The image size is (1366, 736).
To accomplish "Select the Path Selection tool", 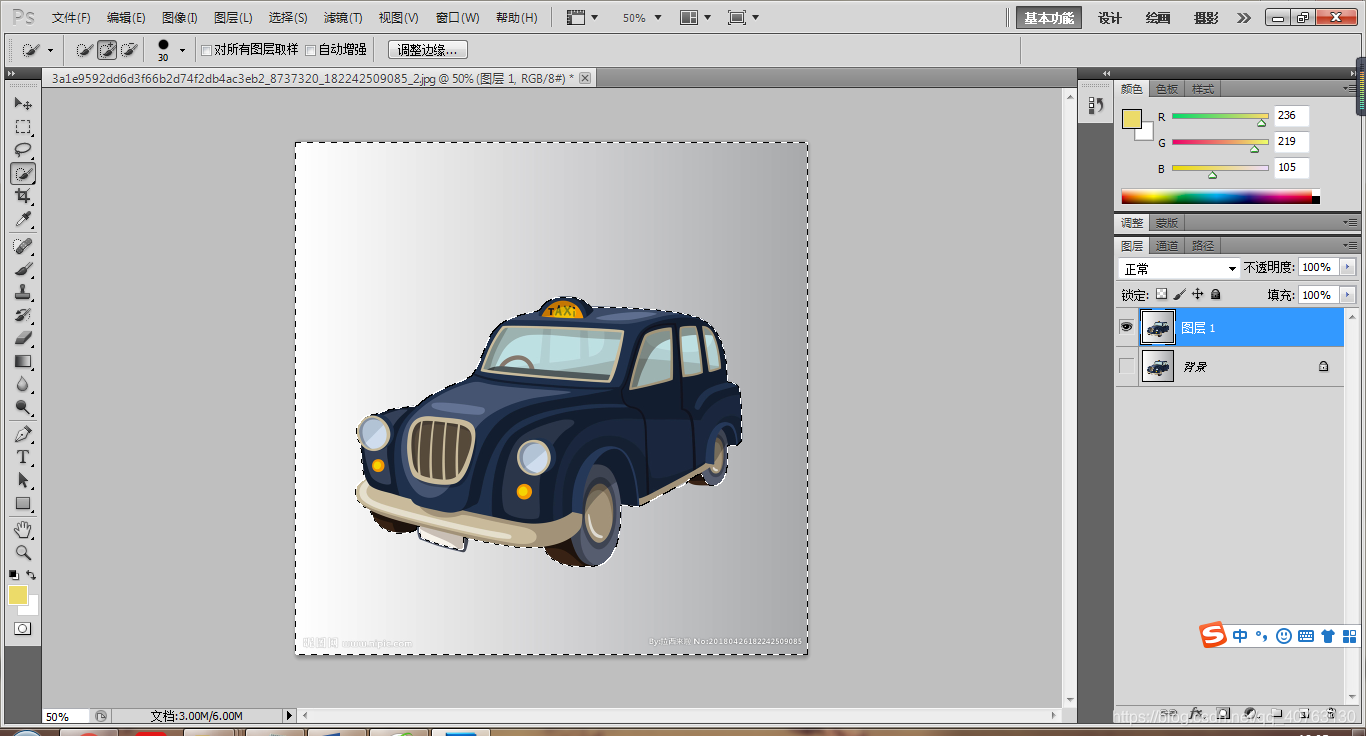I will [x=23, y=480].
